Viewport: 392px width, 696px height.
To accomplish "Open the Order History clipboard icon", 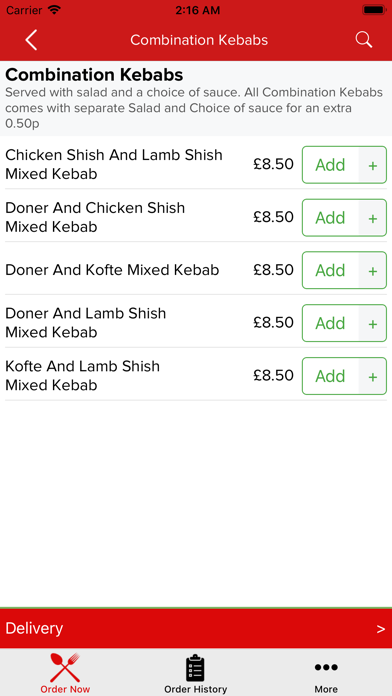I will click(x=195, y=668).
